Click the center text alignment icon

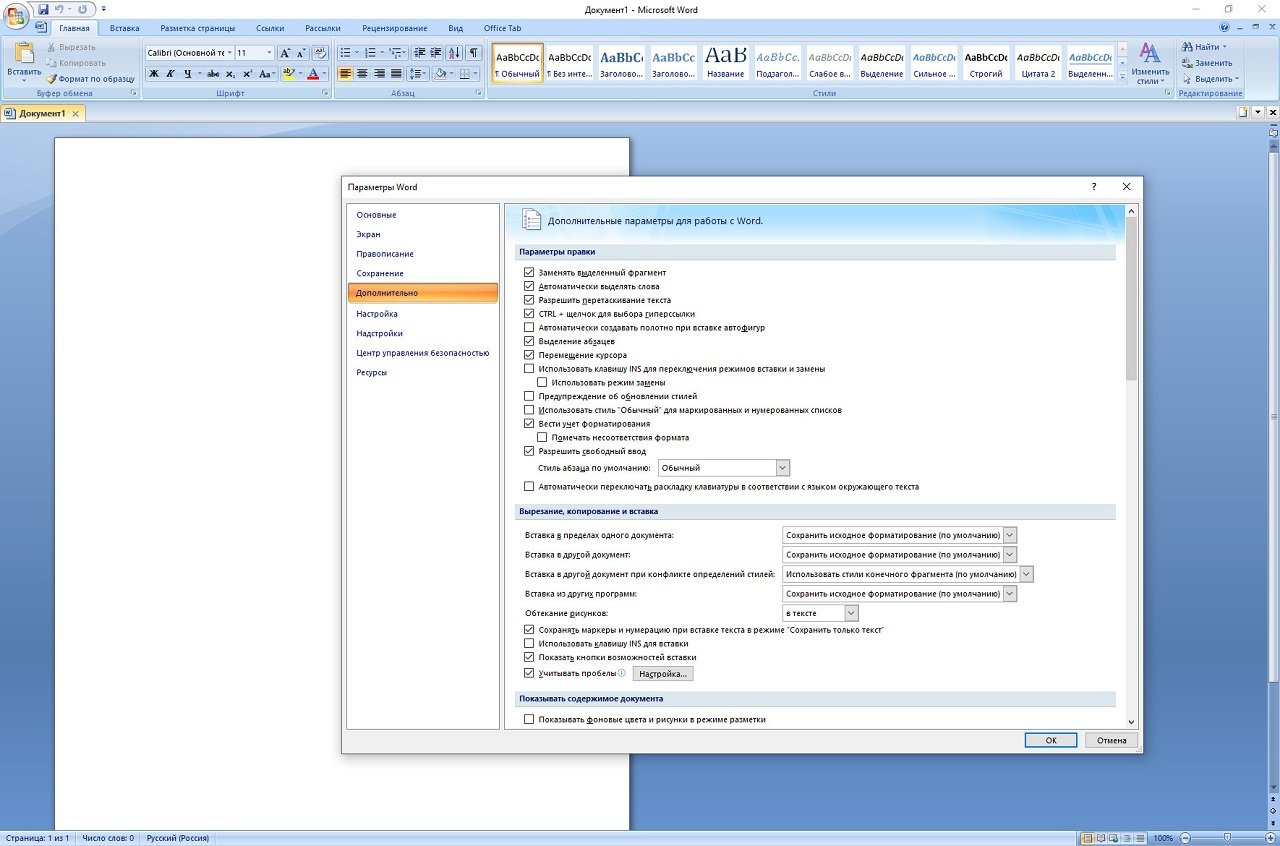click(362, 74)
